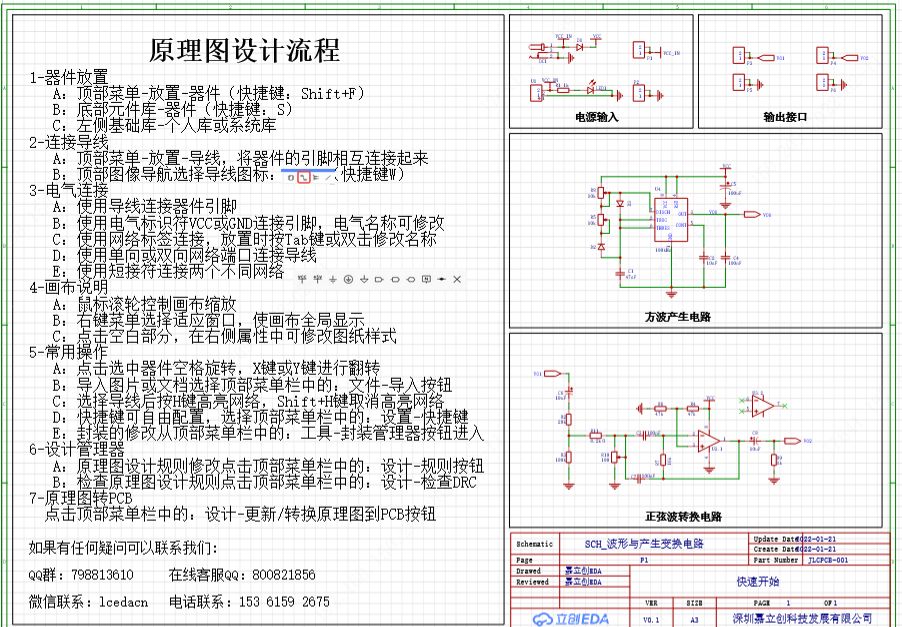Screen dimensions: 902x627
Task: Select the line mentioning 快捷键:Shift+F
Action: 209,93
